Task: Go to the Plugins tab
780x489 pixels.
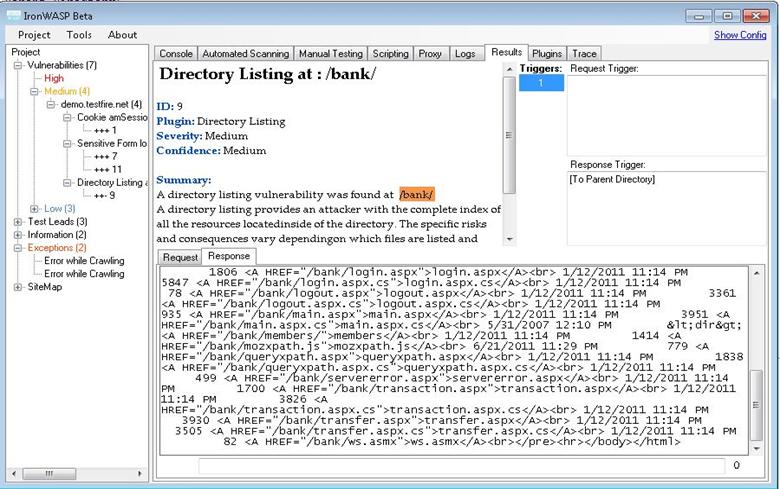Action: pyautogui.click(x=547, y=53)
